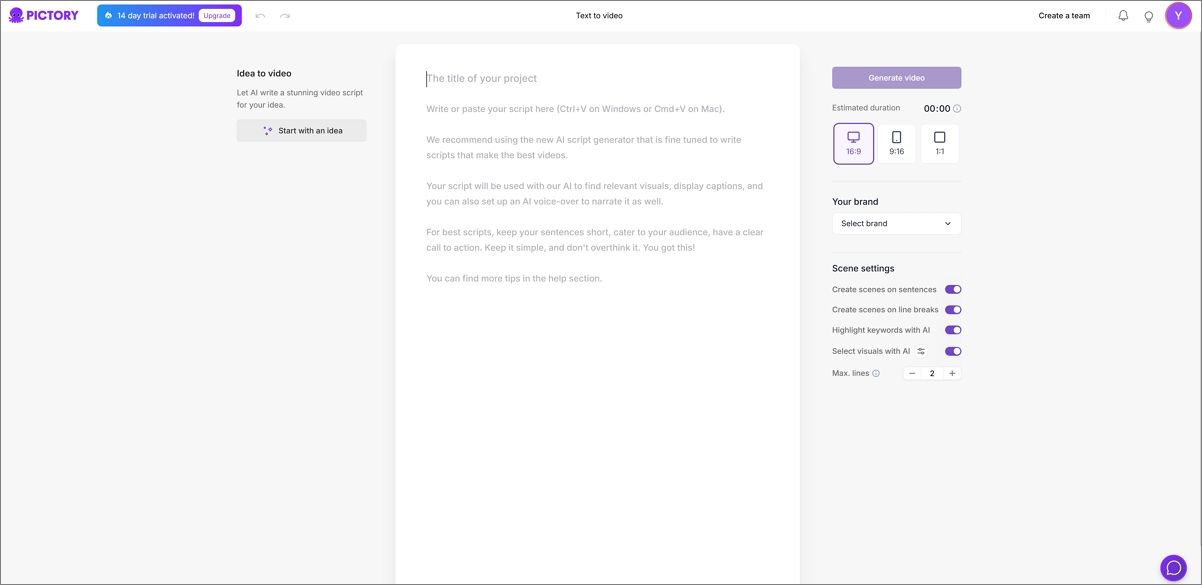Open the chat support bubble
The width and height of the screenshot is (1202, 585).
pyautogui.click(x=1173, y=568)
